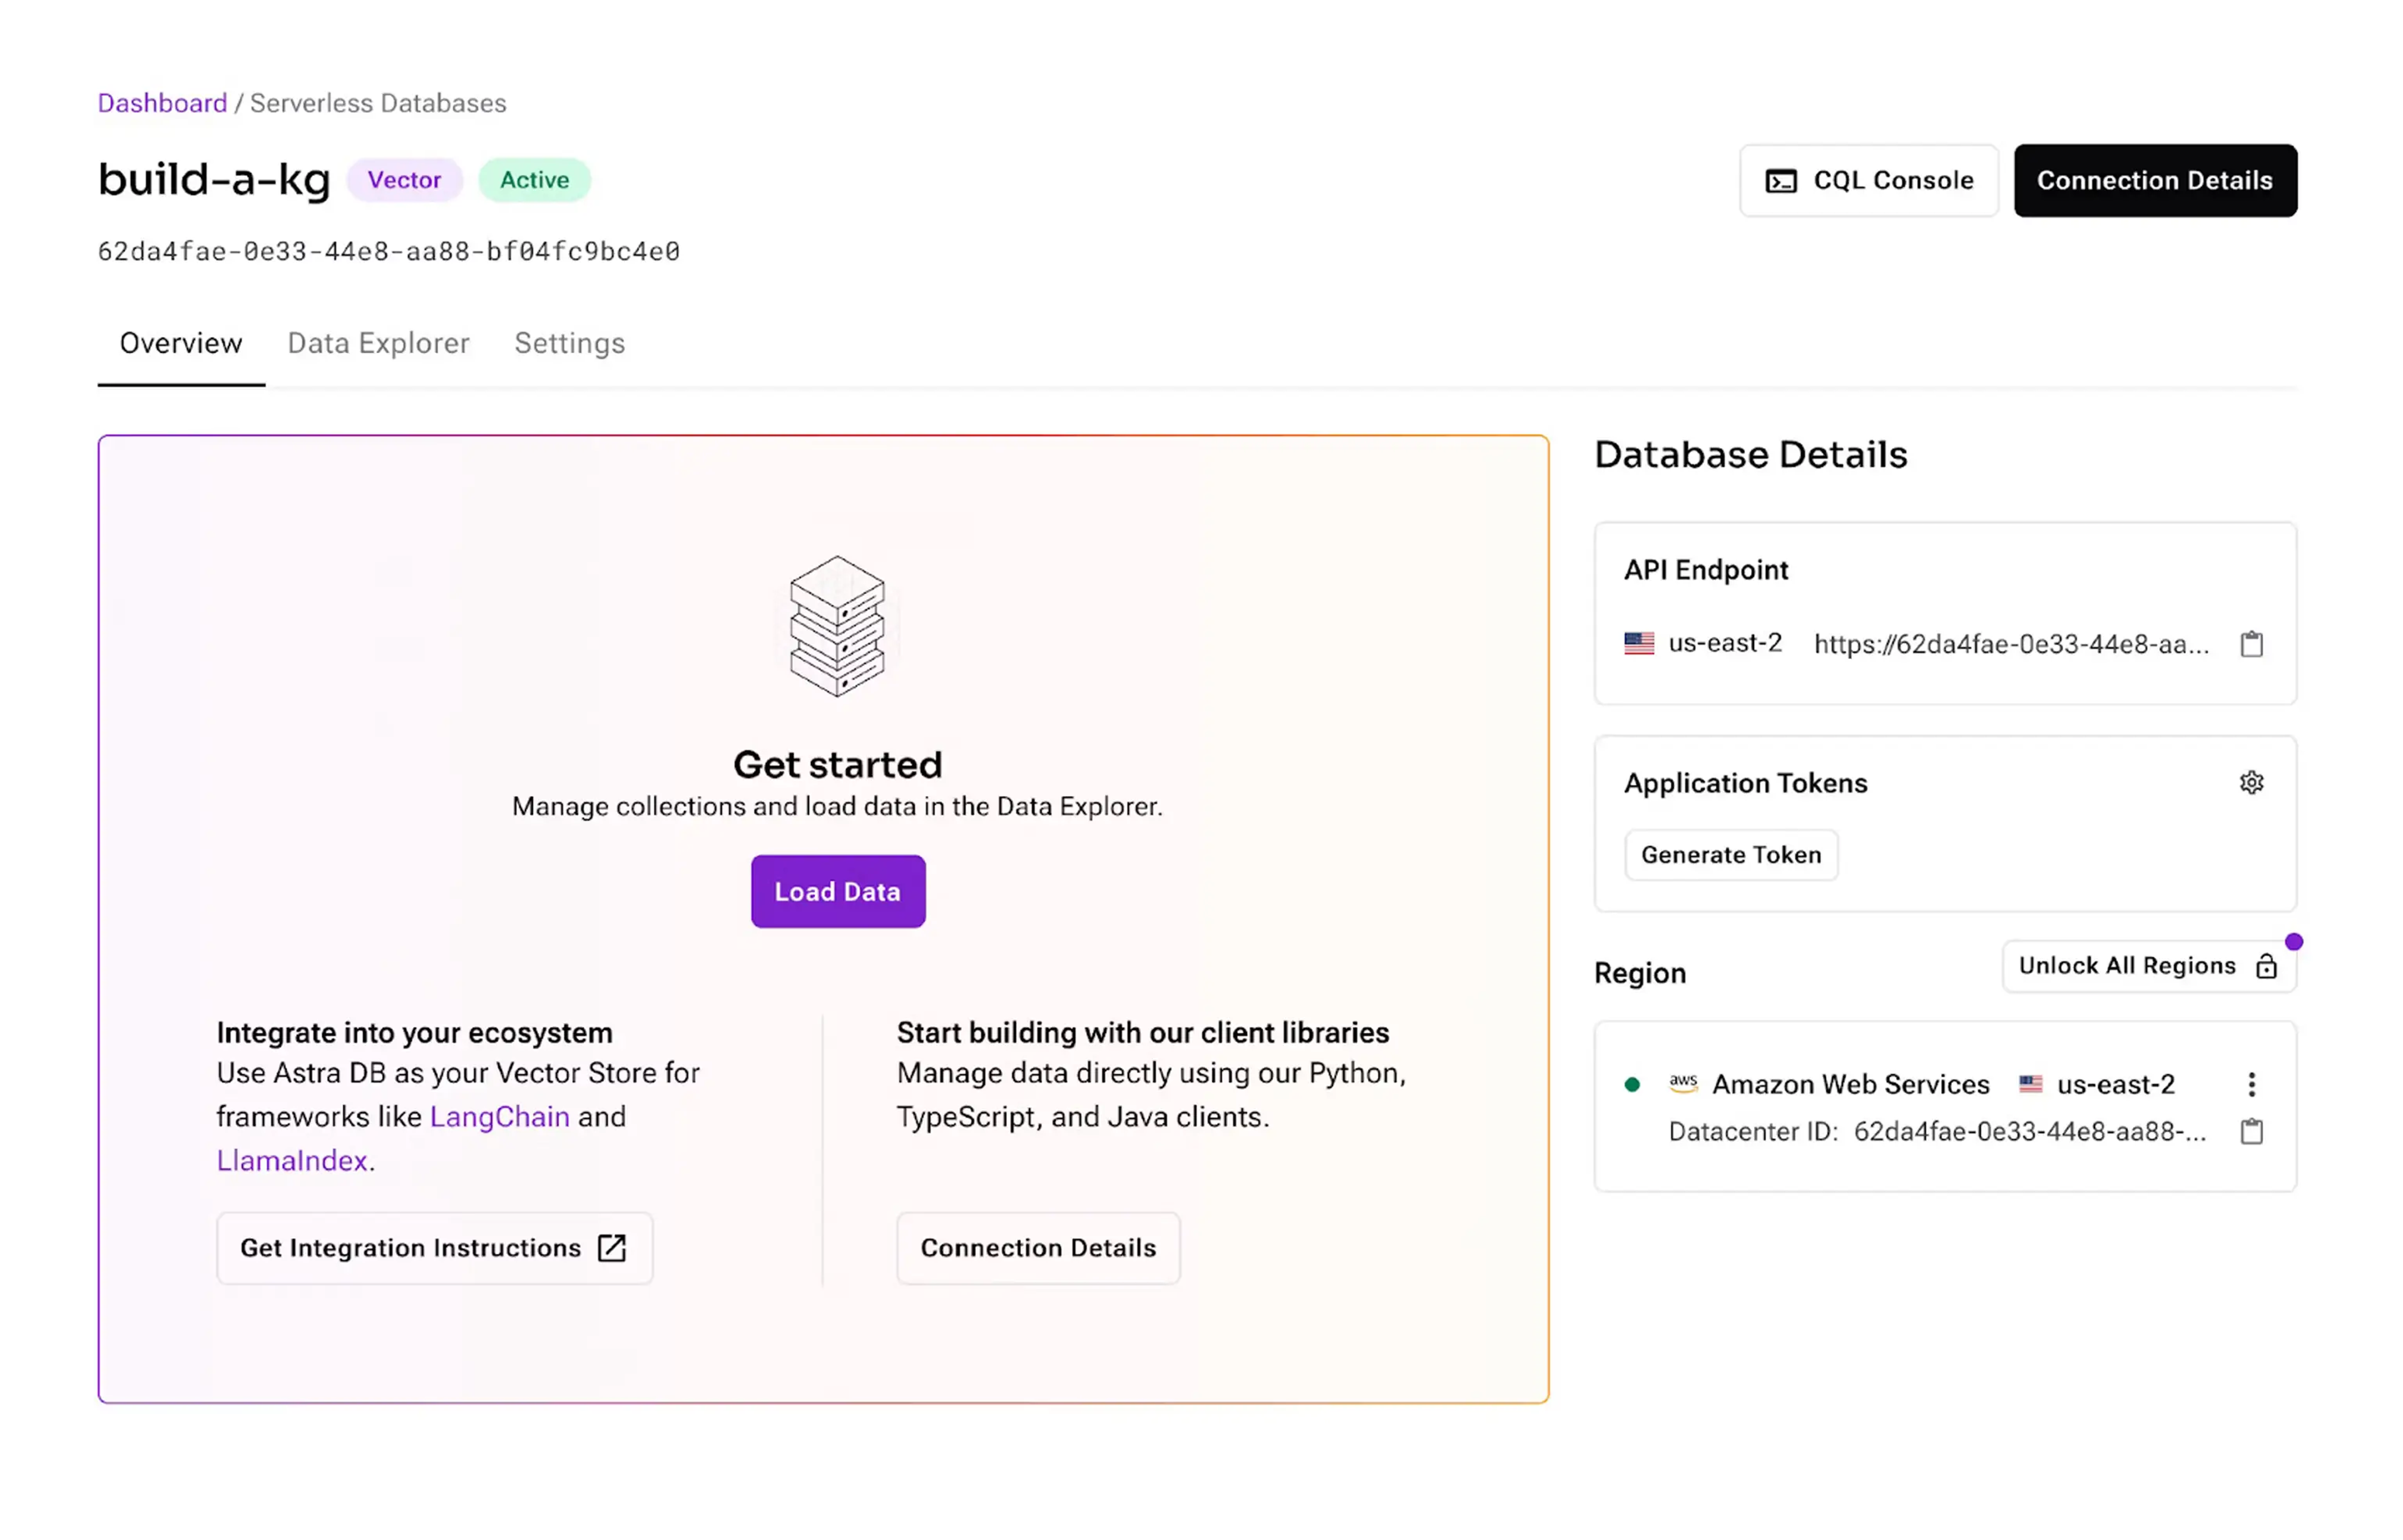Switch to the Data Explorer tab

pos(378,343)
